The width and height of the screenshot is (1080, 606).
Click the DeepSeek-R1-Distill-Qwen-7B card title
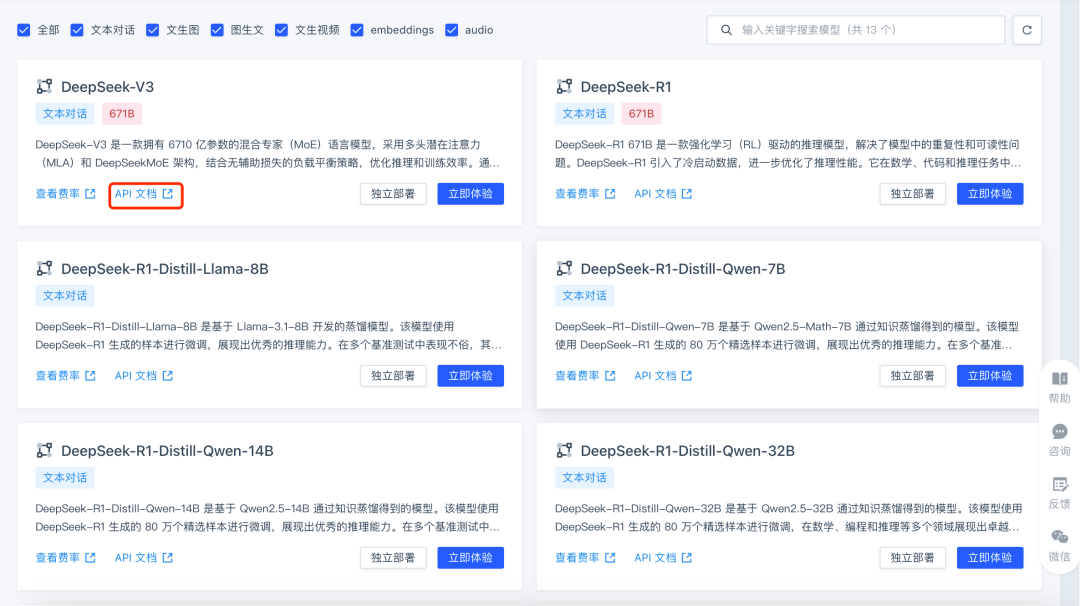click(683, 269)
